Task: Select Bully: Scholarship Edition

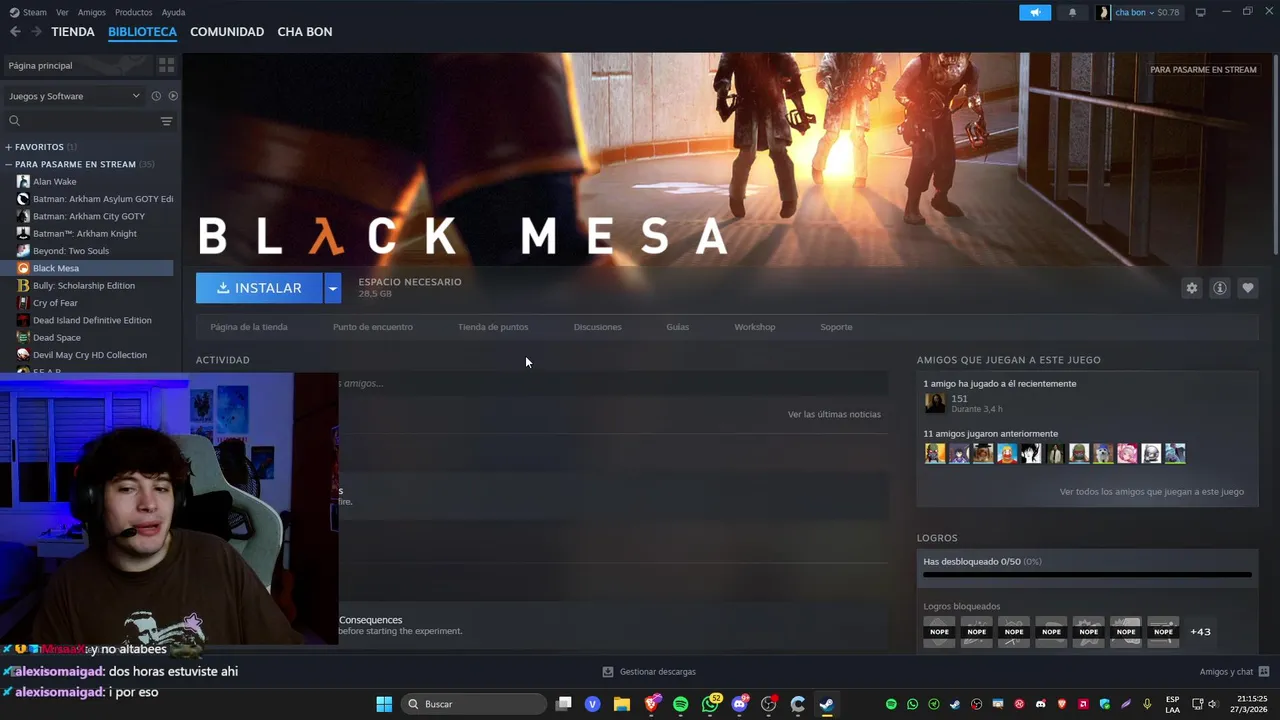Action: [83, 286]
